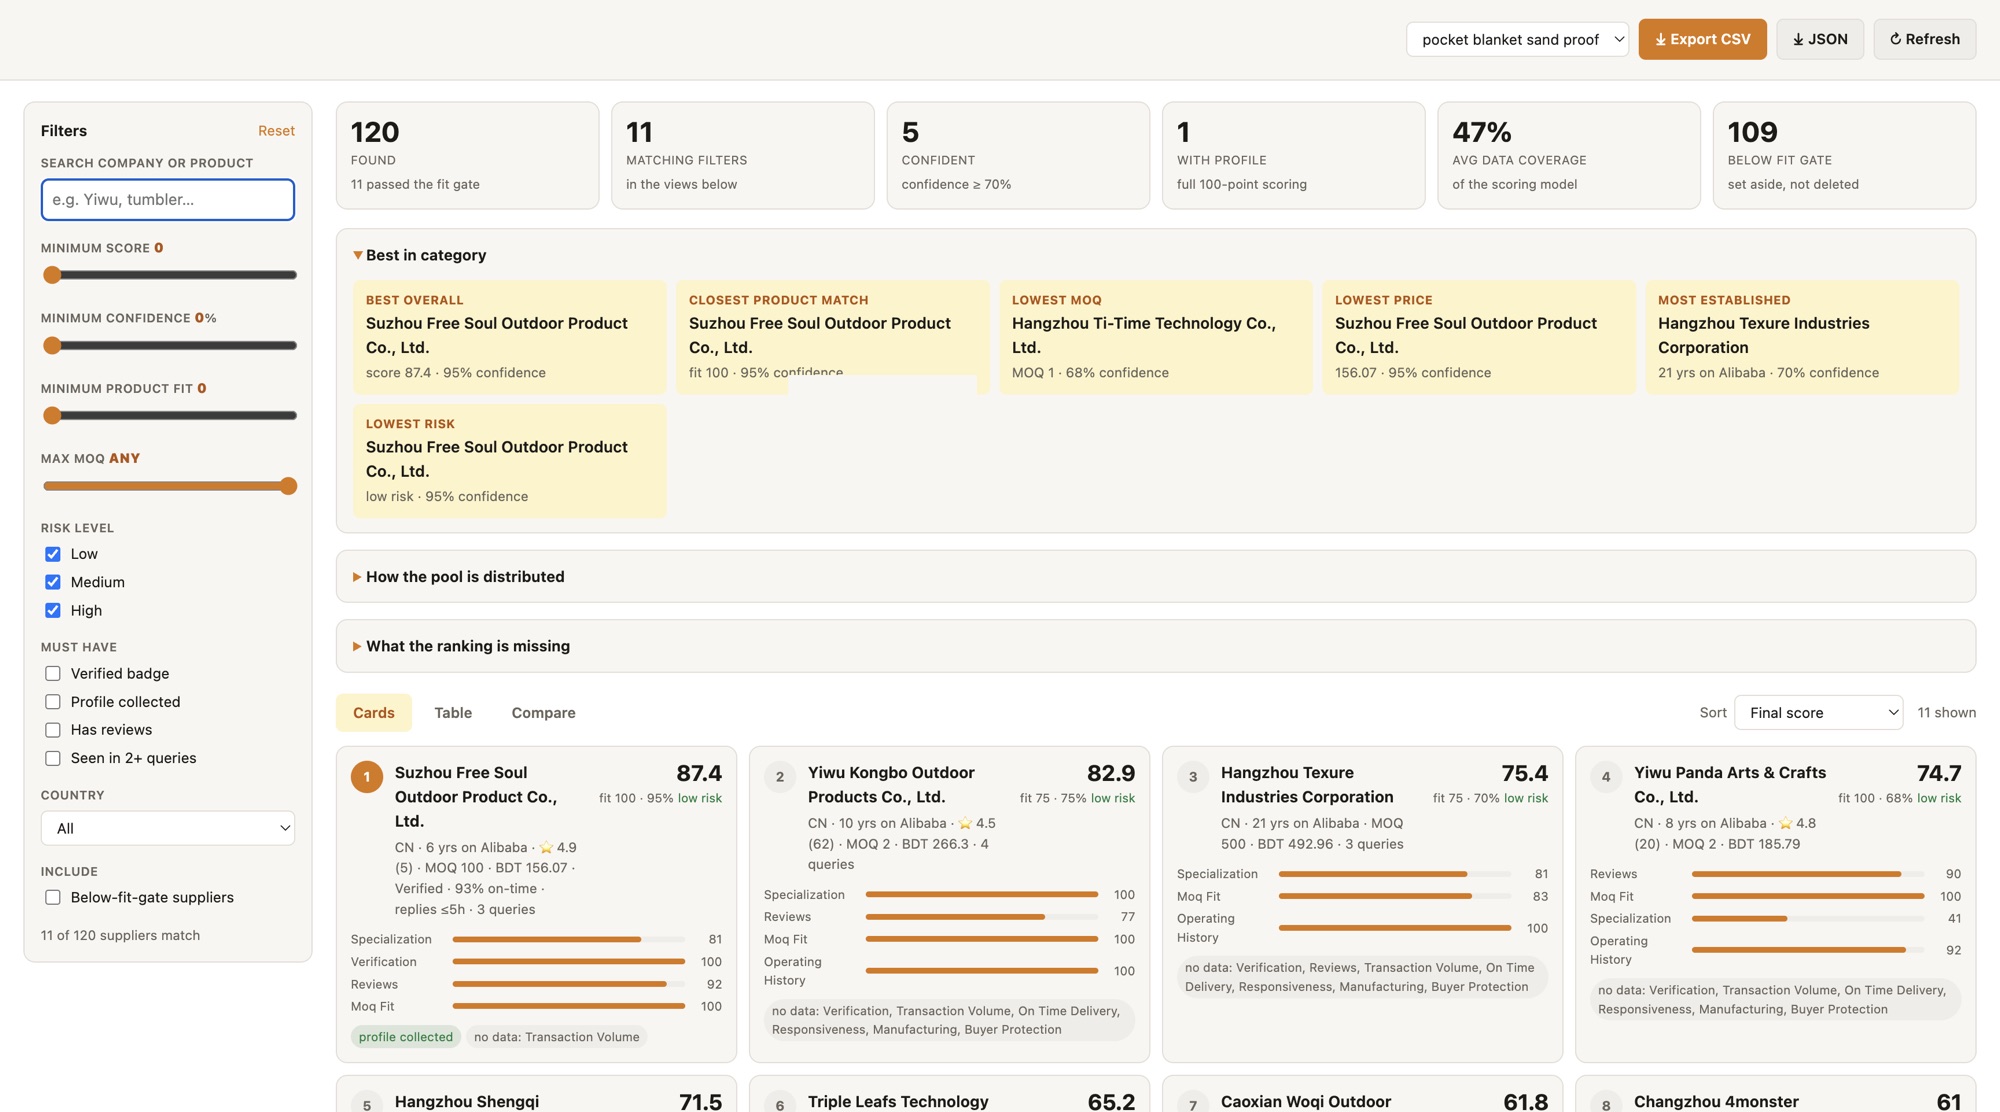2000x1112 pixels.
Task: Click the 120 Found stat tile
Action: pos(468,155)
